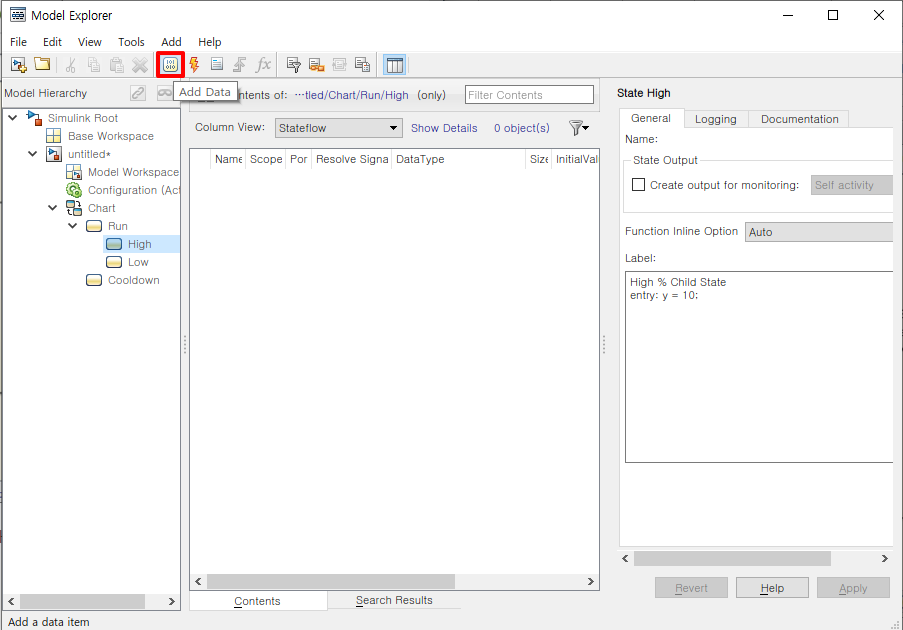Open the Self activity dropdown

(x=852, y=185)
